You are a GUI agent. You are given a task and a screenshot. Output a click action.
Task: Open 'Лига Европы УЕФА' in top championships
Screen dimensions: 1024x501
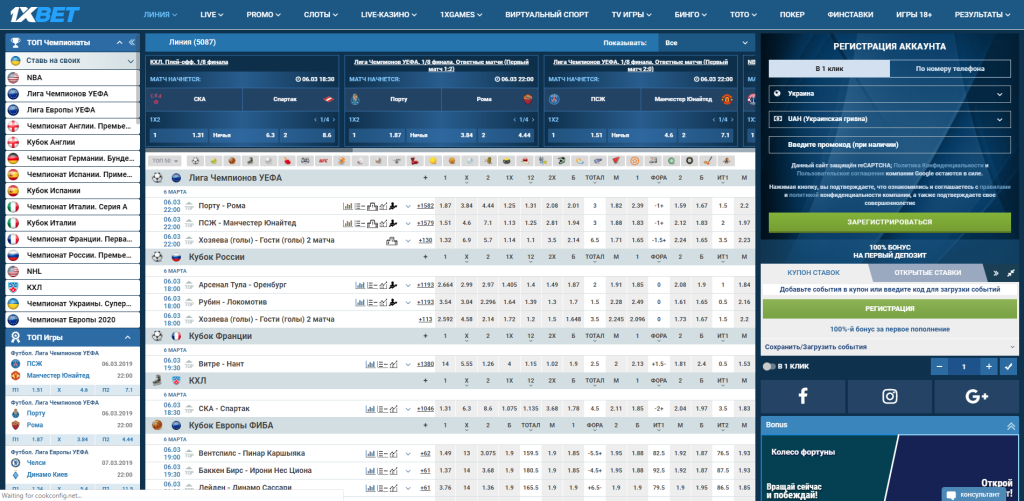(68, 110)
